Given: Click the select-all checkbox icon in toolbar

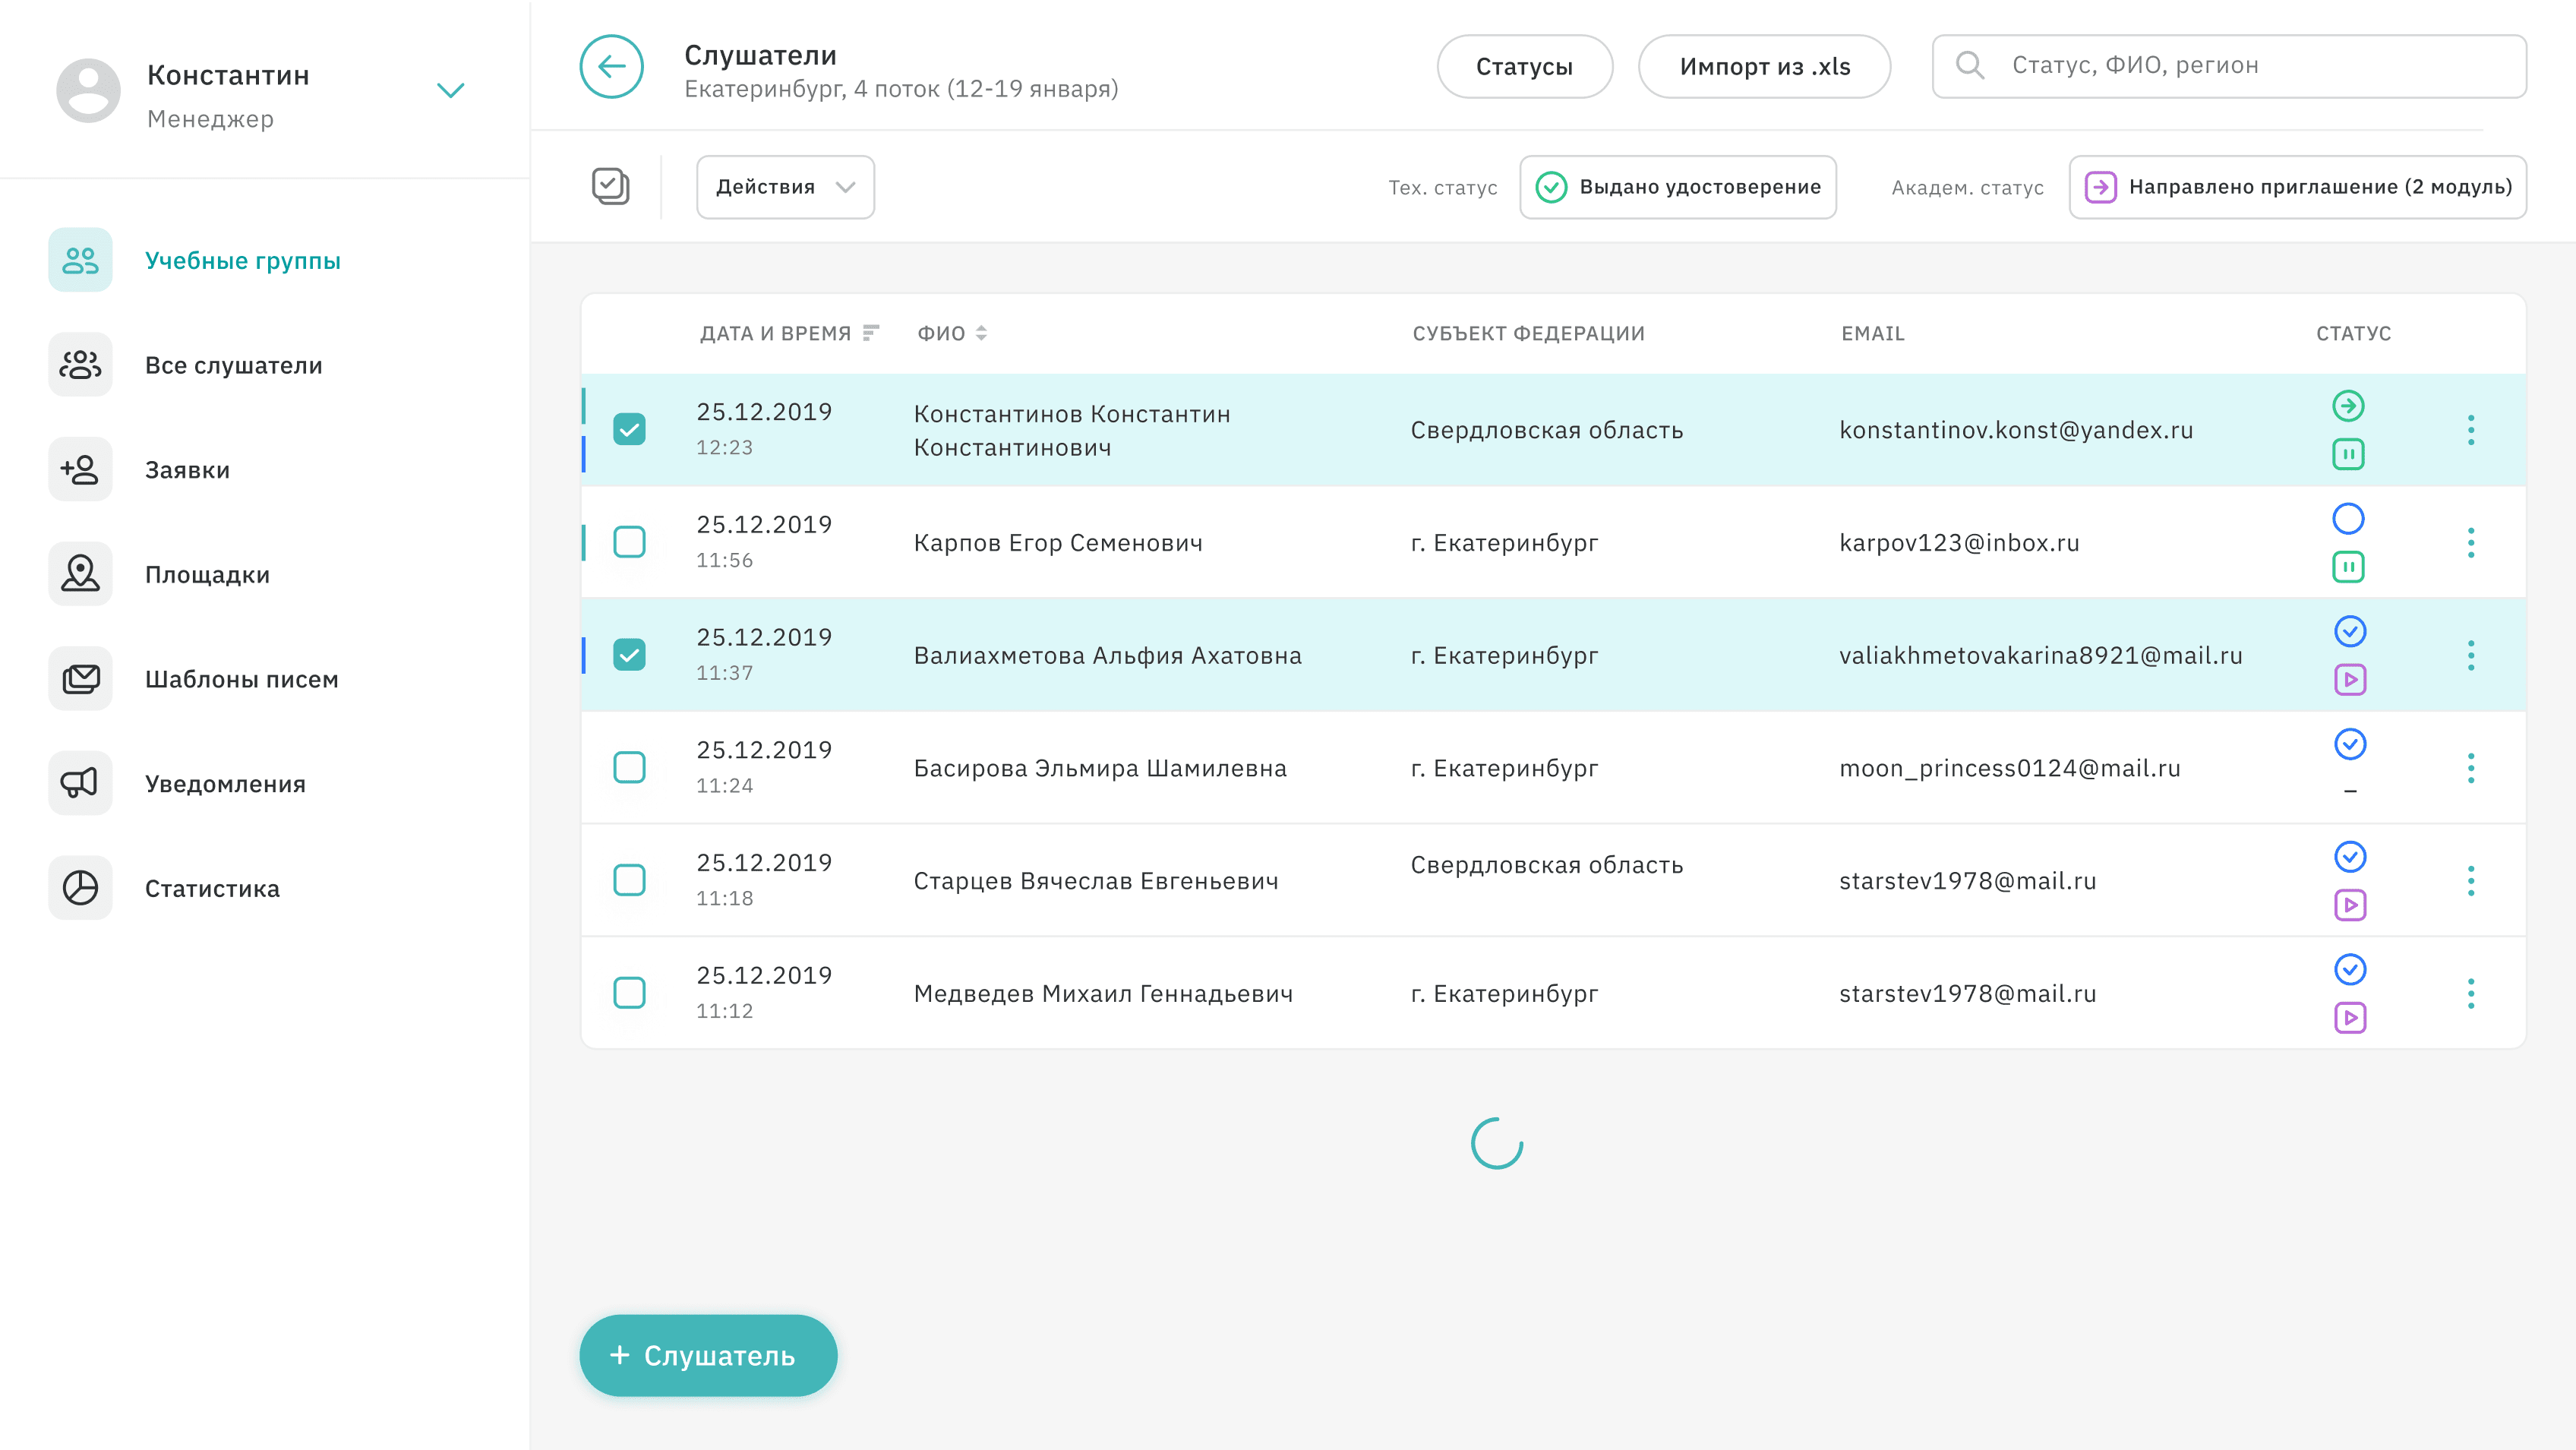Looking at the screenshot, I should [x=610, y=186].
